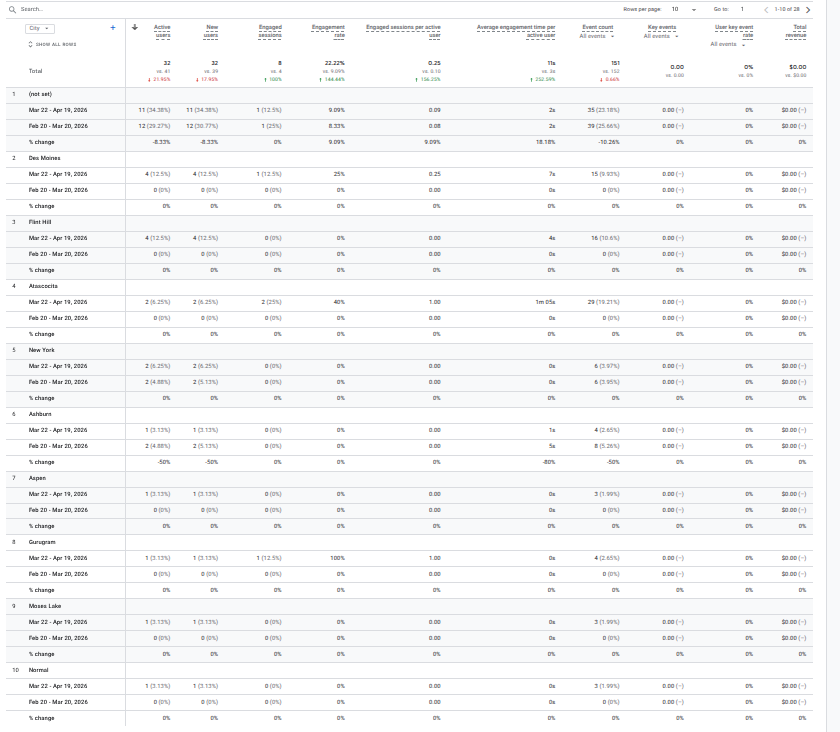Select the Des Moines city row
The width and height of the screenshot is (840, 732).
[43, 158]
